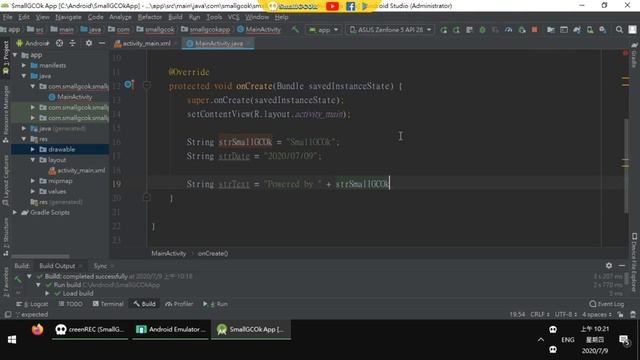This screenshot has width=640, height=360.
Task: Expand the drawable folder node
Action: [33, 149]
